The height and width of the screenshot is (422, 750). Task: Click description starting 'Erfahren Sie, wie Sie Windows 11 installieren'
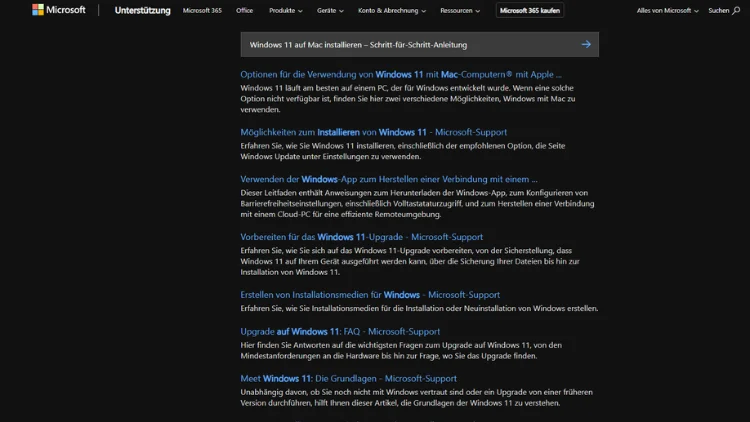coord(403,151)
